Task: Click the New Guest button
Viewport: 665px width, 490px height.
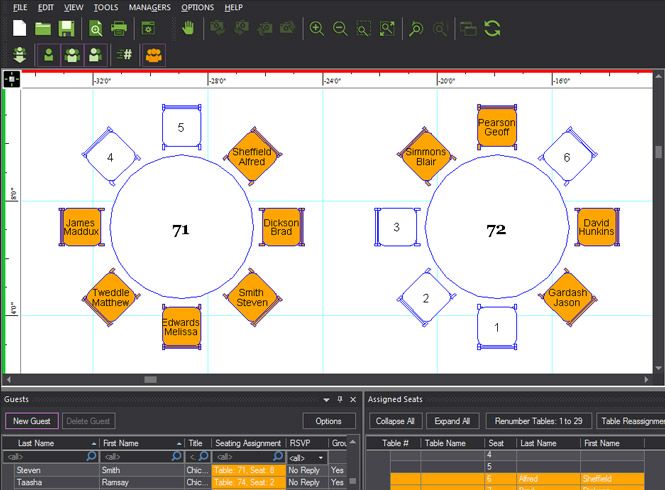Action: point(32,421)
